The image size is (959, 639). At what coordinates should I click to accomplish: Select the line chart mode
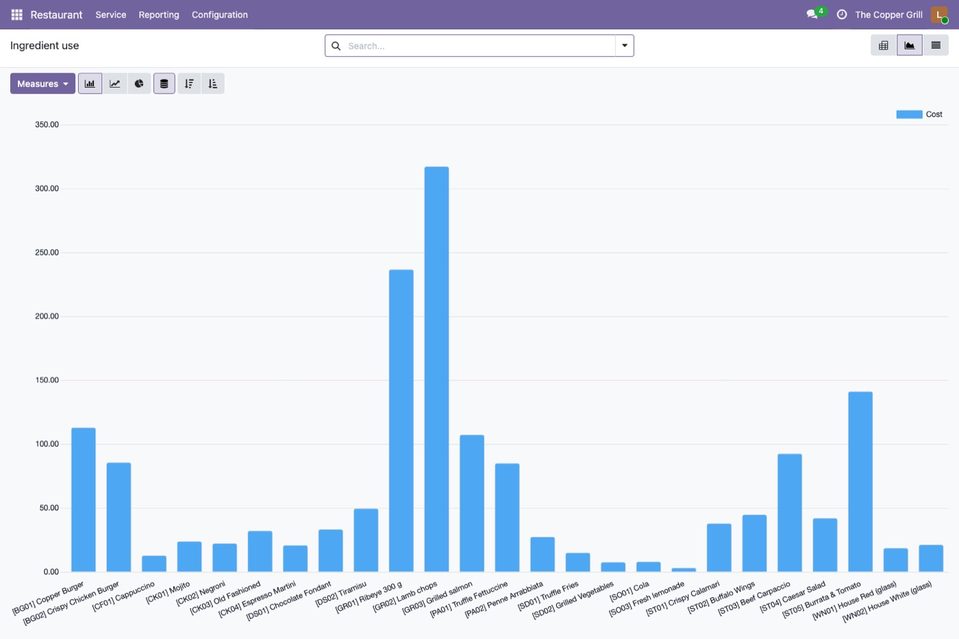click(115, 84)
